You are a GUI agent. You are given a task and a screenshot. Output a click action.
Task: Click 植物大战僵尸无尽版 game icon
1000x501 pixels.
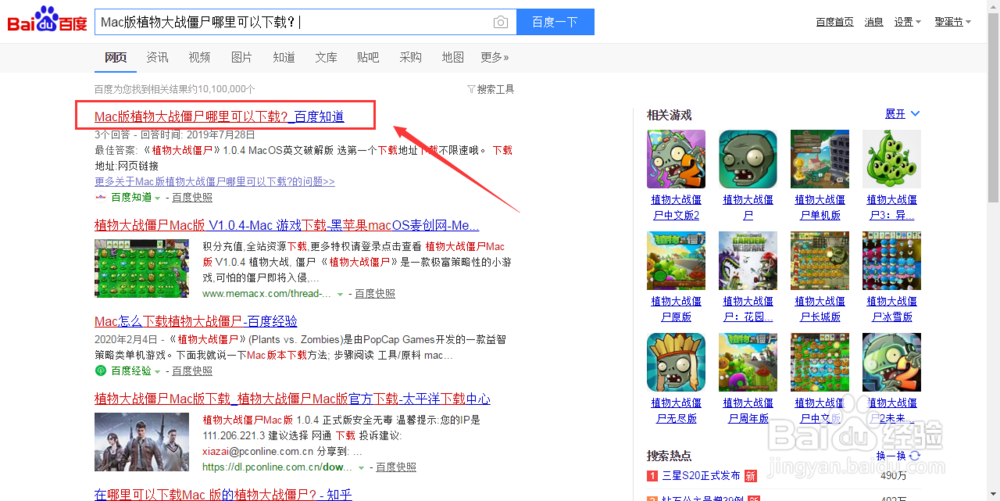point(676,362)
